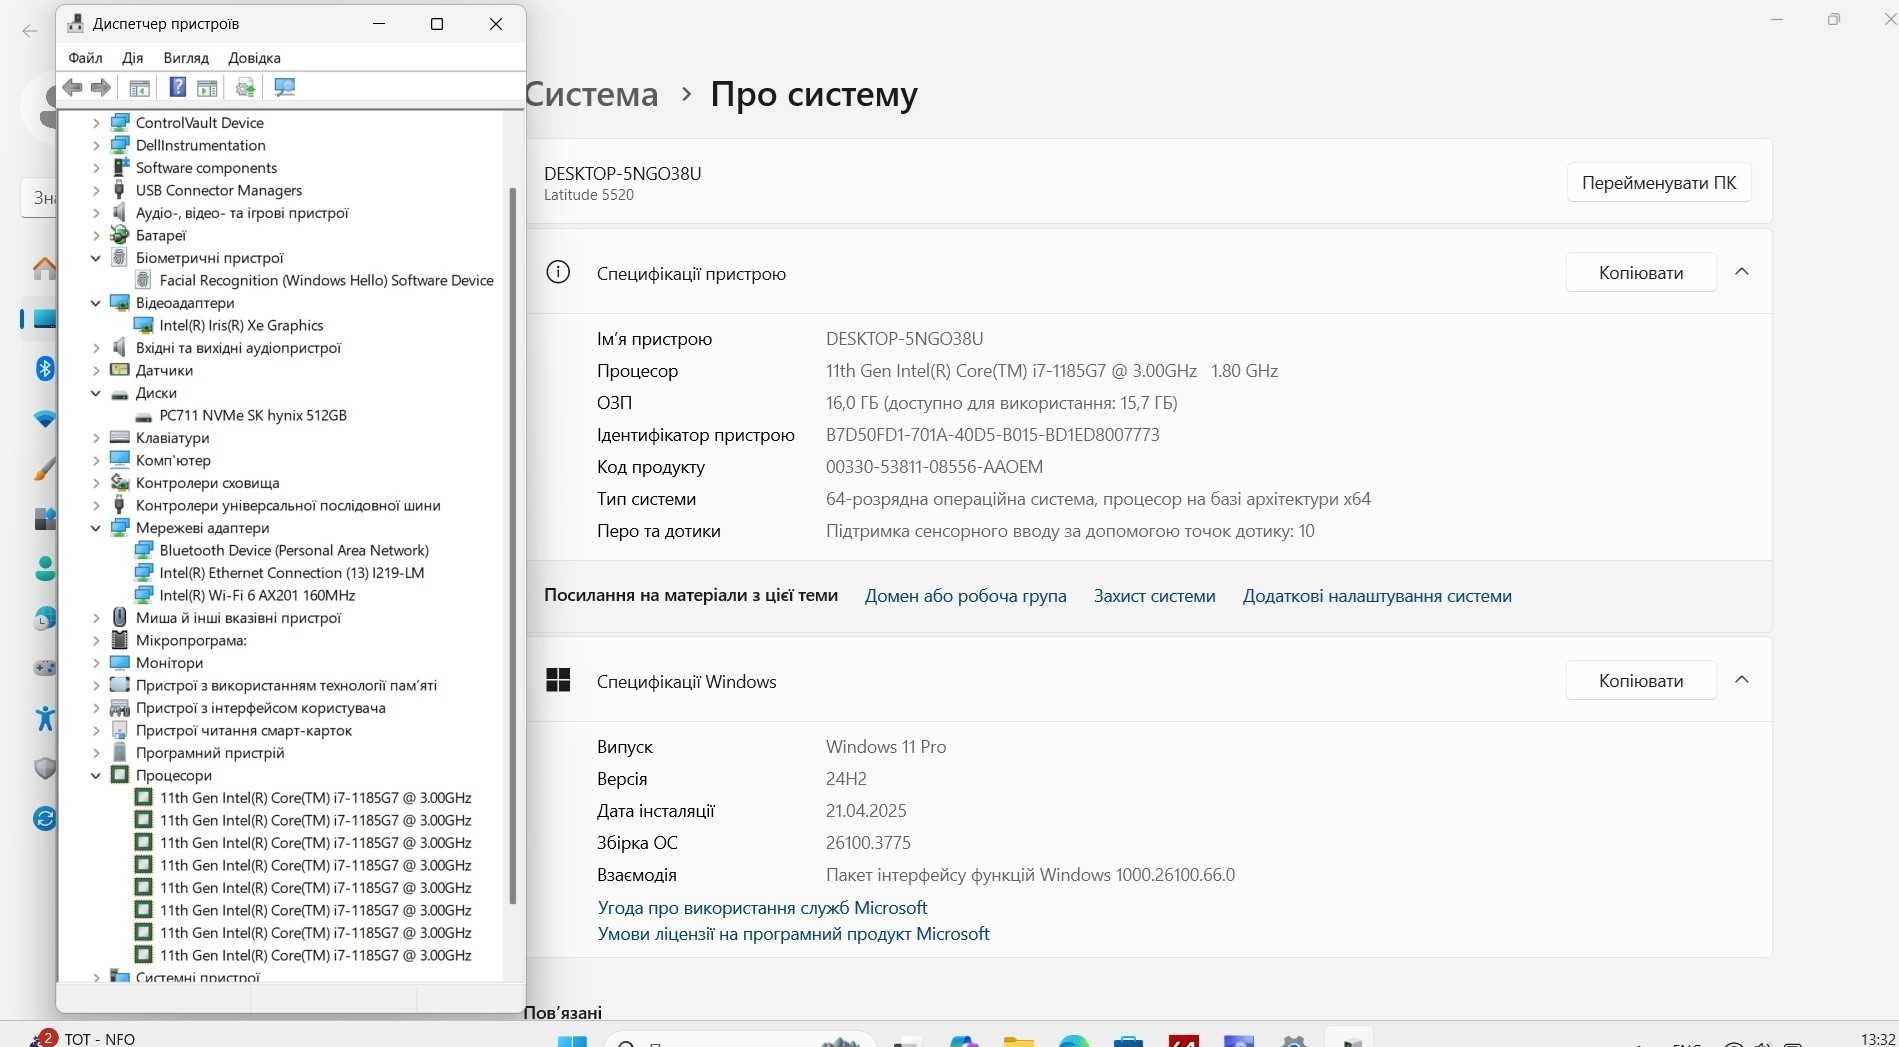
Task: Open the Захист системи link
Action: tap(1154, 596)
